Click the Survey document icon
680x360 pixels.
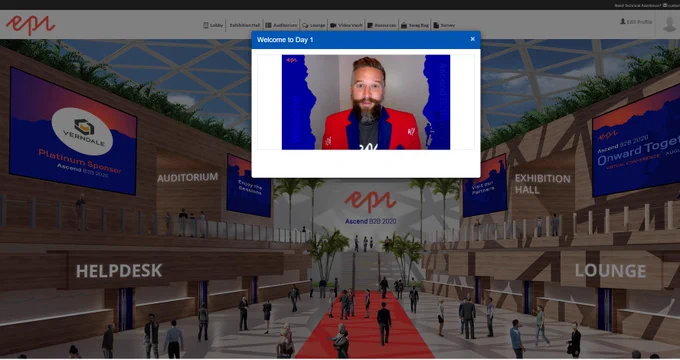point(436,25)
